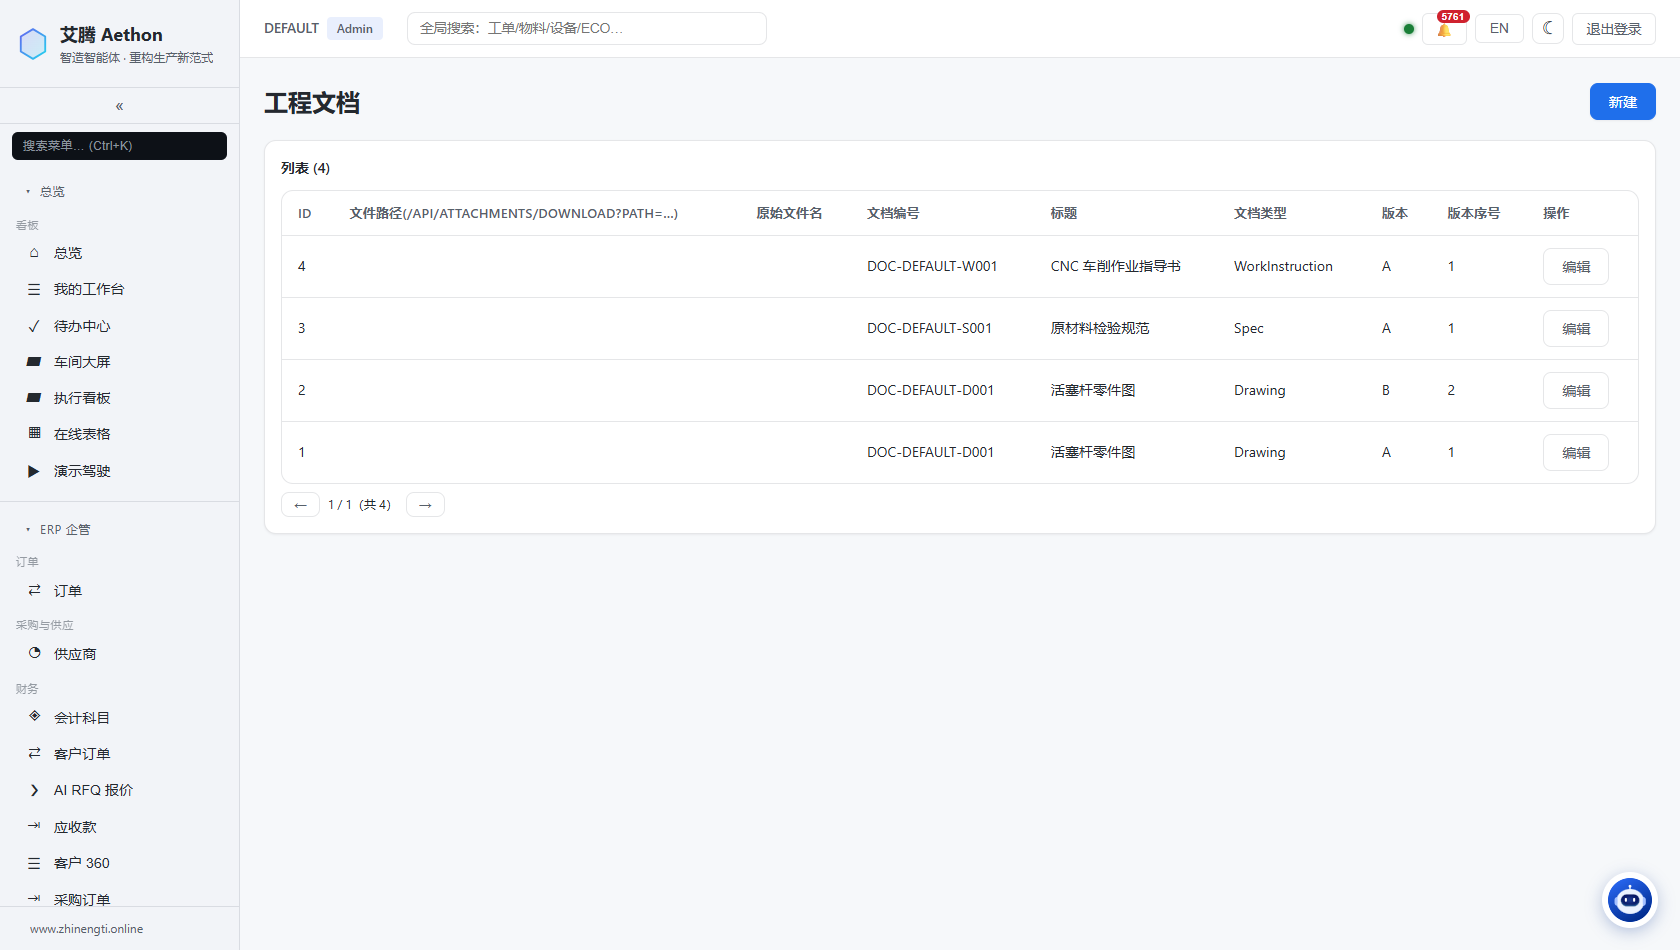This screenshot has width=1680, height=950.
Task: Switch interface language to EN
Action: coord(1499,29)
